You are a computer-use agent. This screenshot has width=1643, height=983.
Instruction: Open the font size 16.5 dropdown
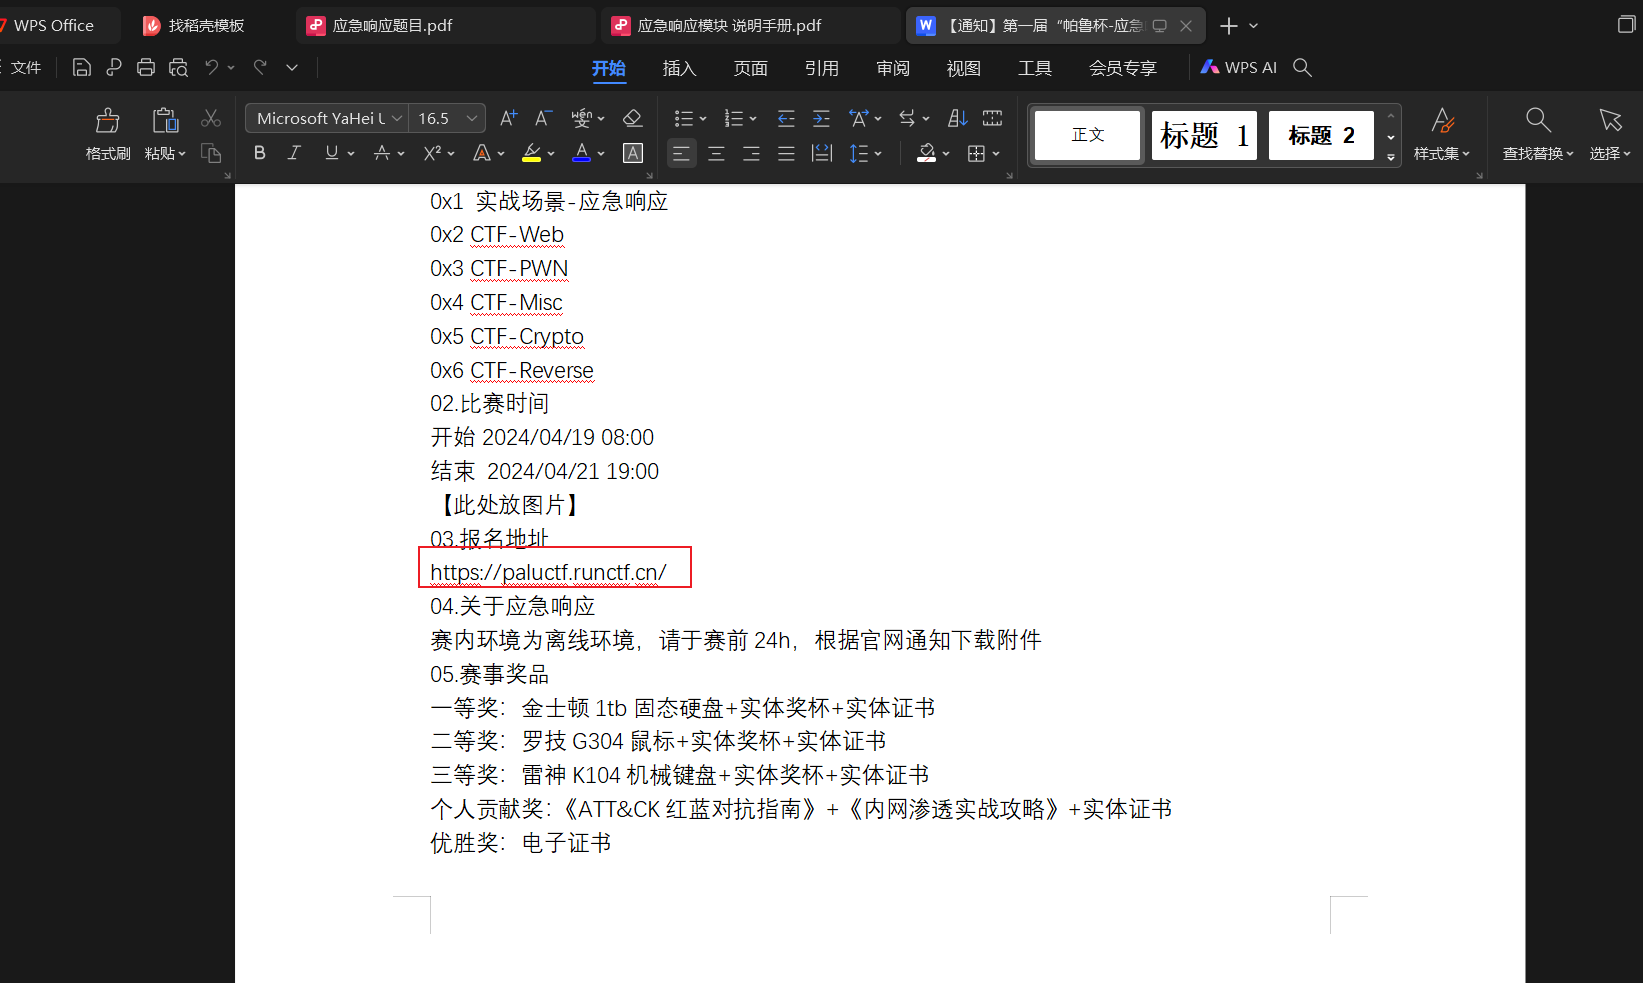472,118
